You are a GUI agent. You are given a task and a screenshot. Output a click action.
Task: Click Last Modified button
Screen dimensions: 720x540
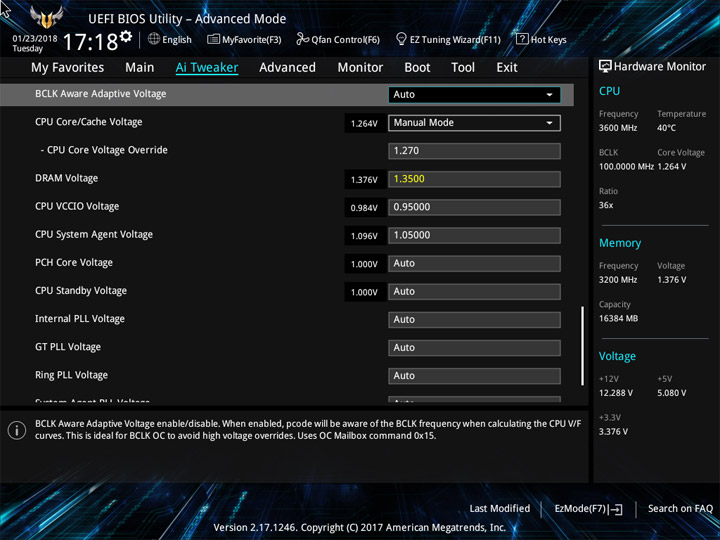[500, 509]
